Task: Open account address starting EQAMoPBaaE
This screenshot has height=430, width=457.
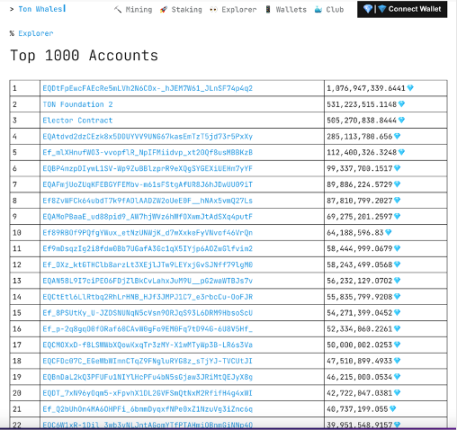Action: pos(147,216)
